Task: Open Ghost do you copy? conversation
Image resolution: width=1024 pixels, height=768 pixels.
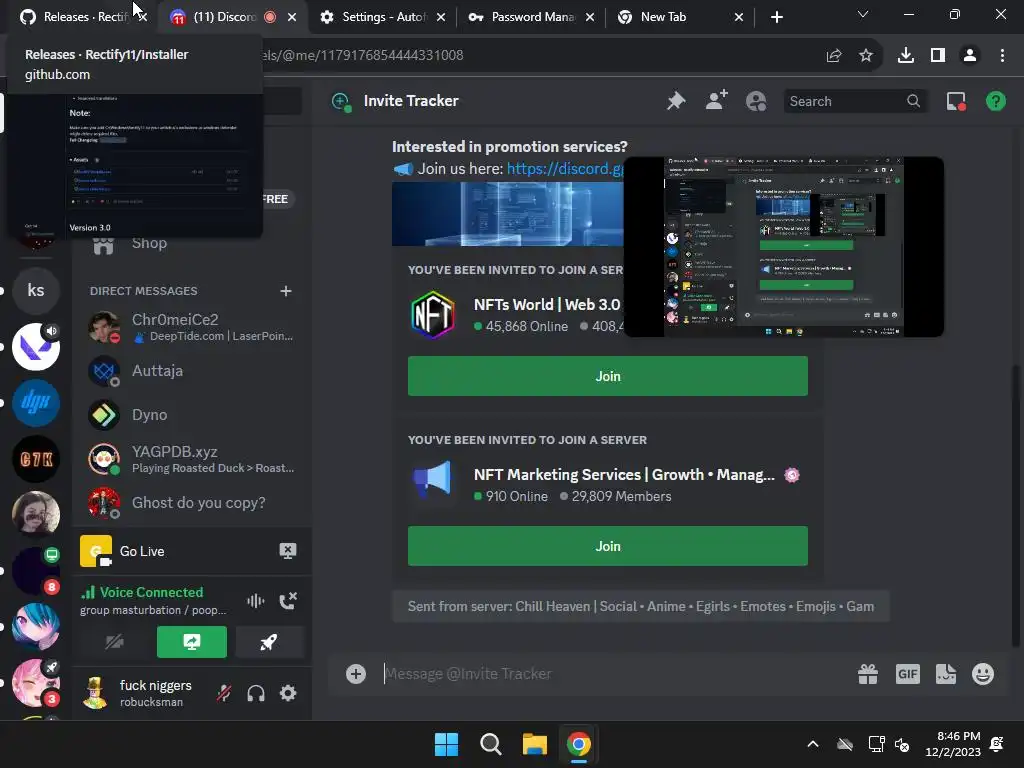Action: 192,503
